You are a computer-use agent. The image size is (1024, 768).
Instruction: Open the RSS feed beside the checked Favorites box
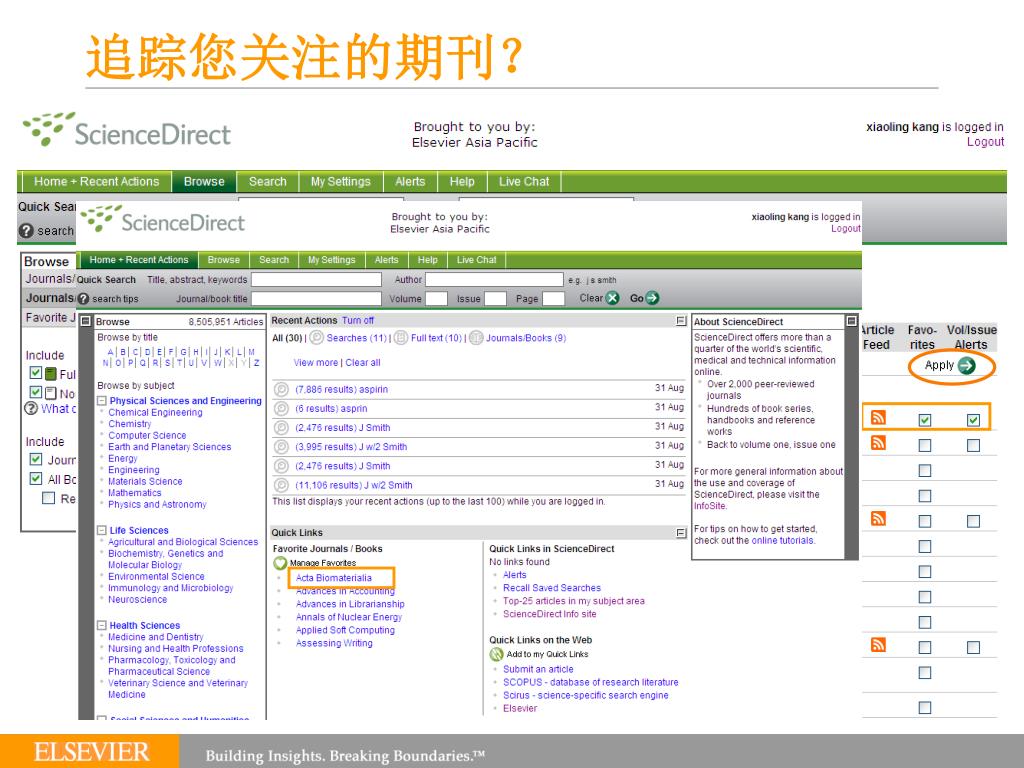click(x=878, y=418)
